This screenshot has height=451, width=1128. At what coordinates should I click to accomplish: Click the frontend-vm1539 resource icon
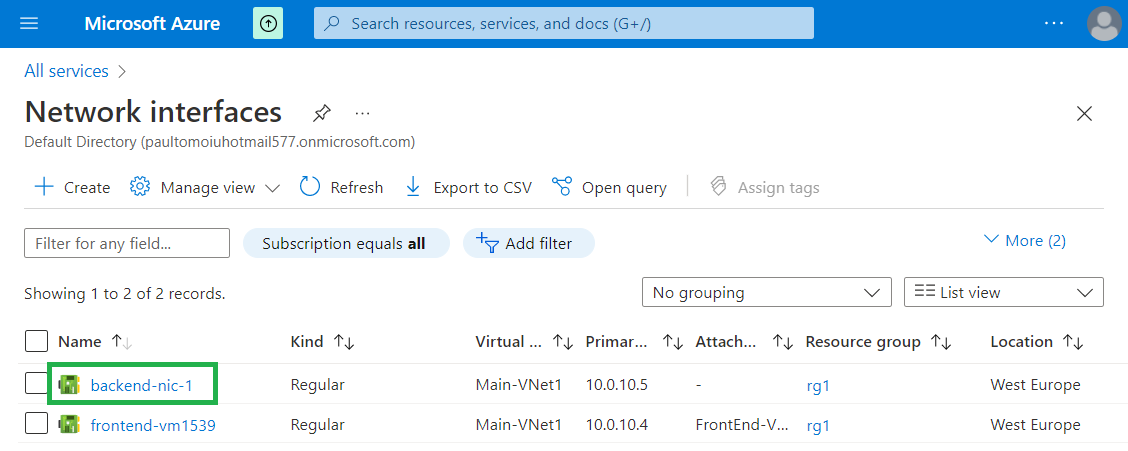tap(69, 425)
